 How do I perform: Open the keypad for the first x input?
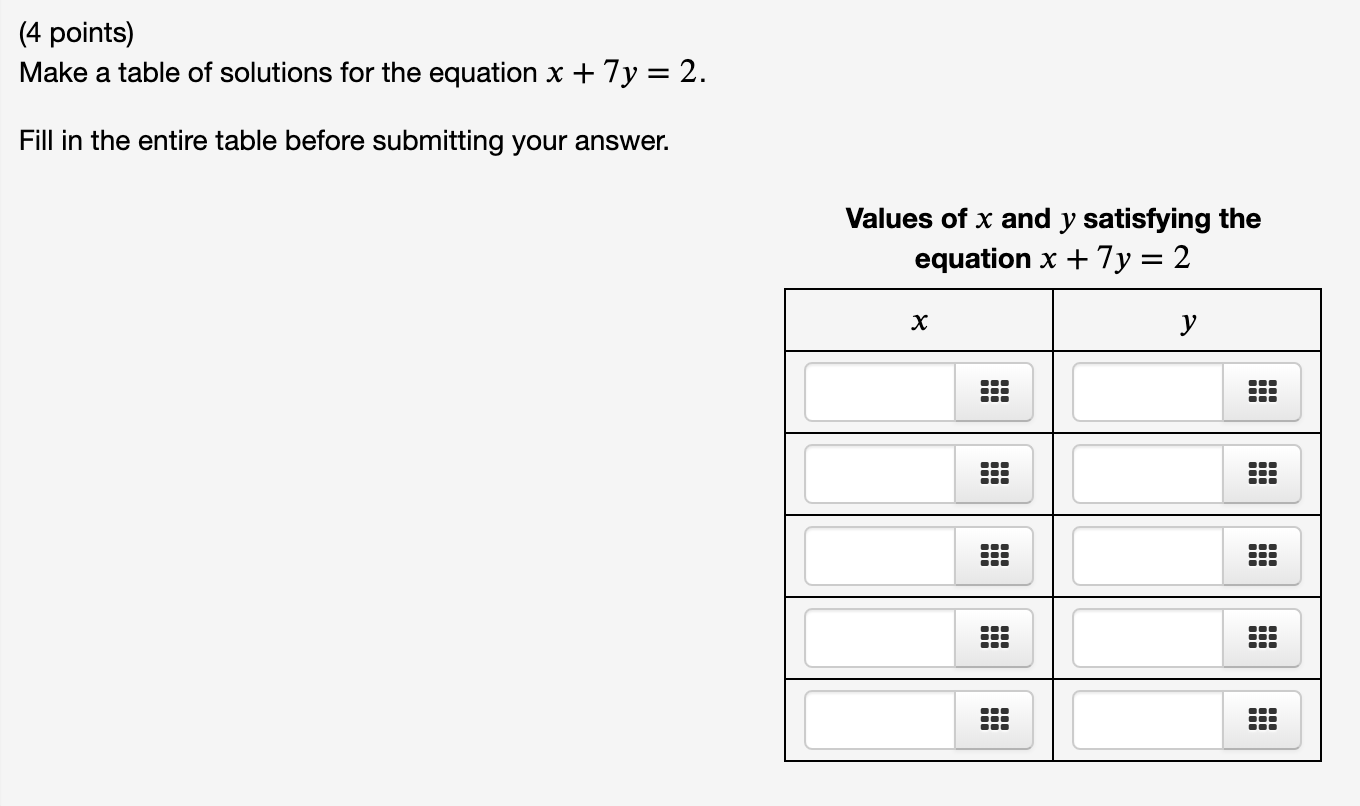point(995,392)
